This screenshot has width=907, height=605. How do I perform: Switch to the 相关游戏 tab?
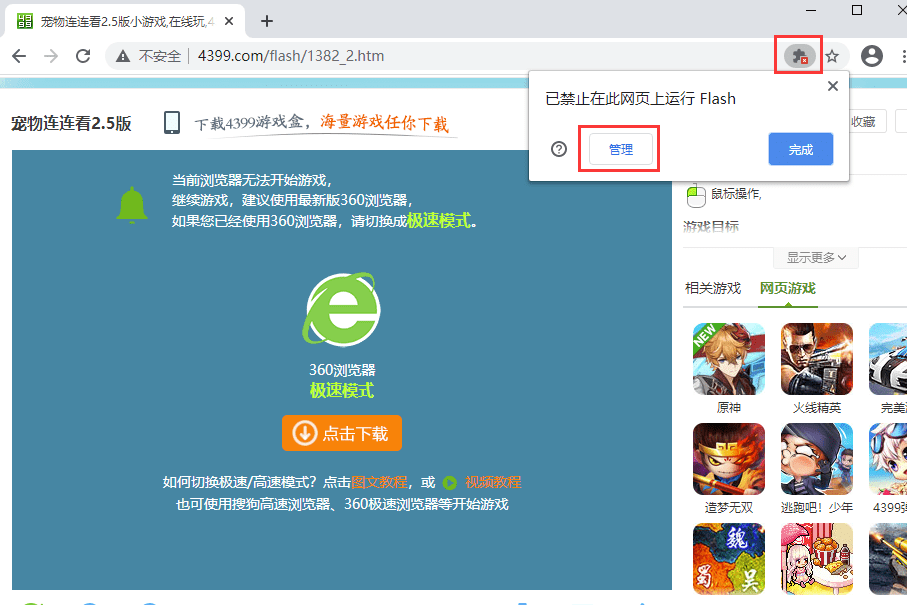pyautogui.click(x=713, y=288)
